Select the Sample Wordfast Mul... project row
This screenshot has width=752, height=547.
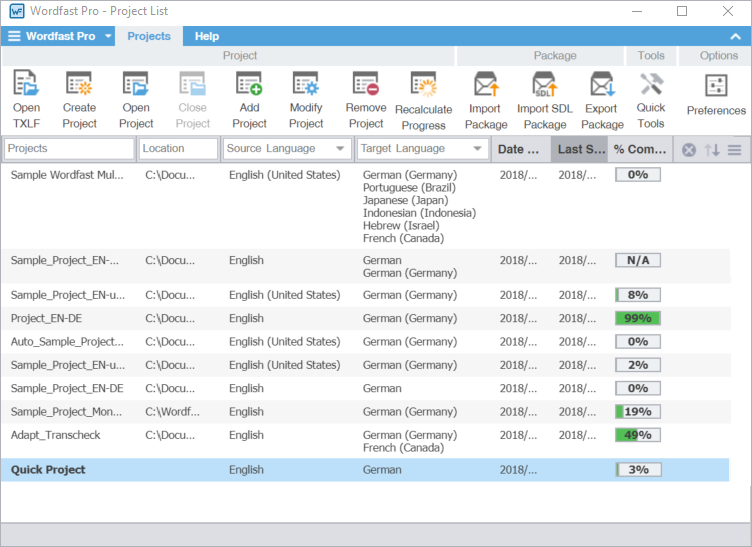click(365, 207)
